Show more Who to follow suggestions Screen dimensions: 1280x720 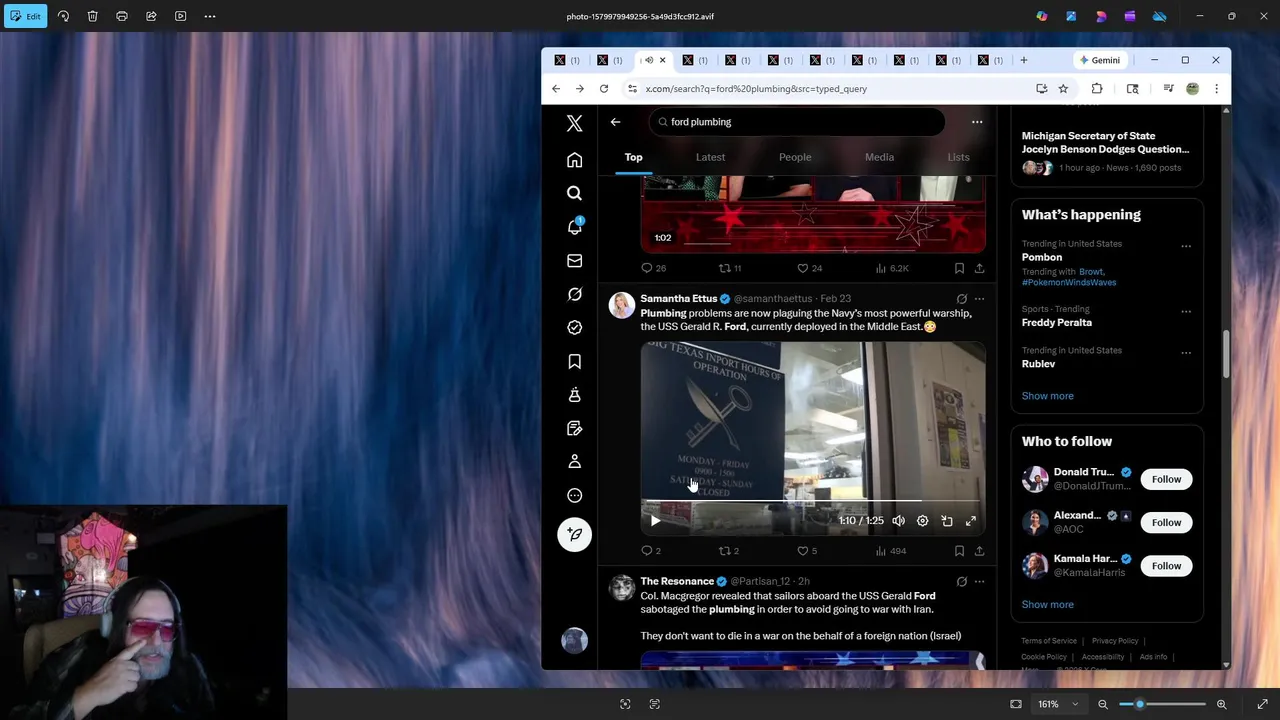[x=1047, y=604]
